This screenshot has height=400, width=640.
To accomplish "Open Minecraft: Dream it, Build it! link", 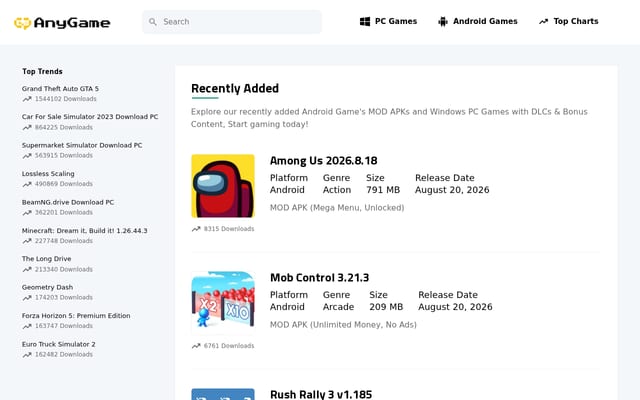I will click(x=84, y=231).
